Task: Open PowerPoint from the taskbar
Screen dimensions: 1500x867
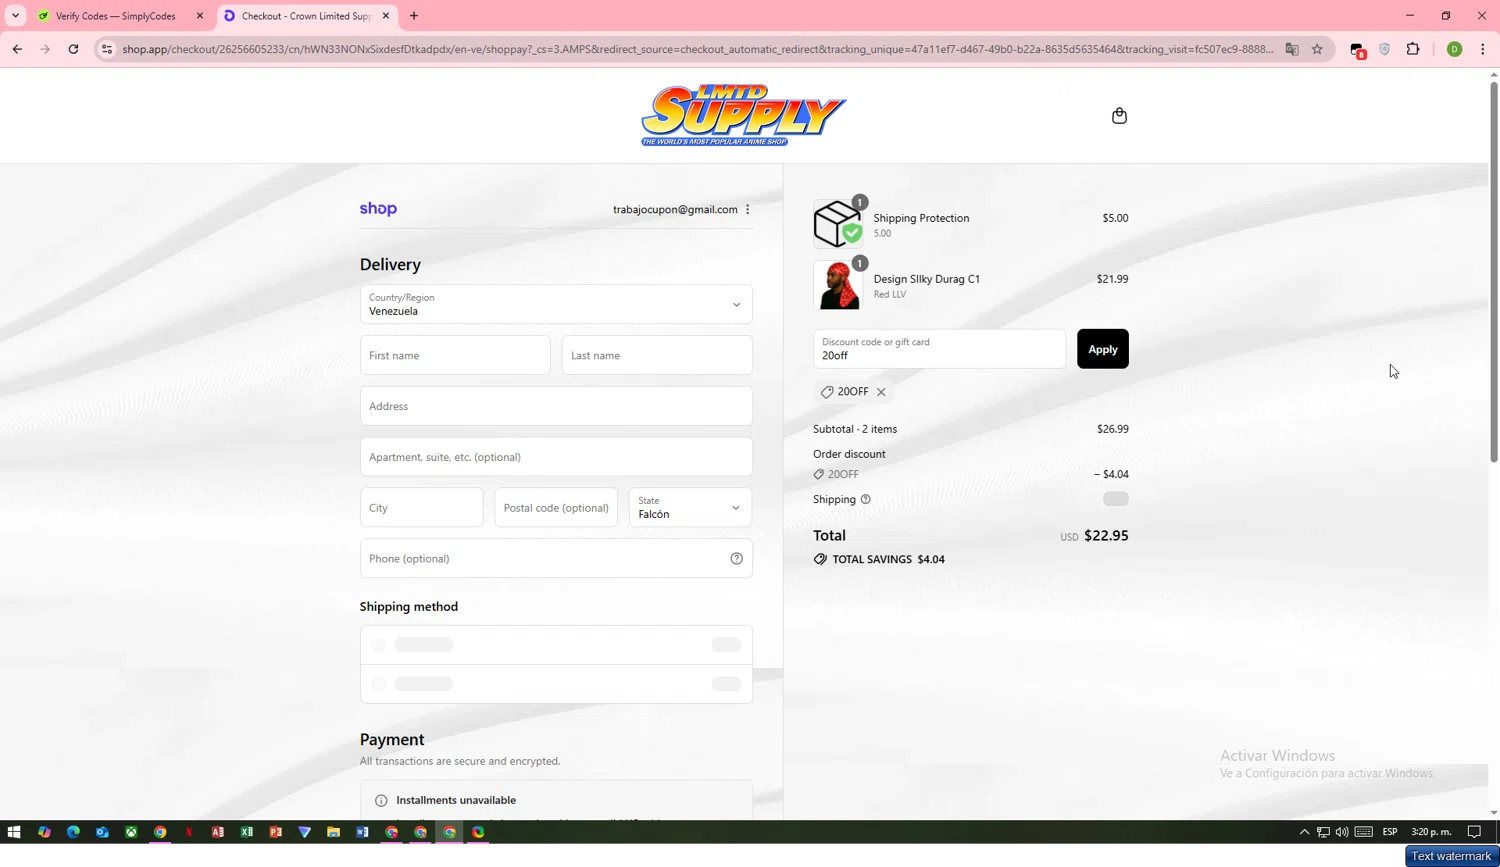Action: pyautogui.click(x=276, y=832)
